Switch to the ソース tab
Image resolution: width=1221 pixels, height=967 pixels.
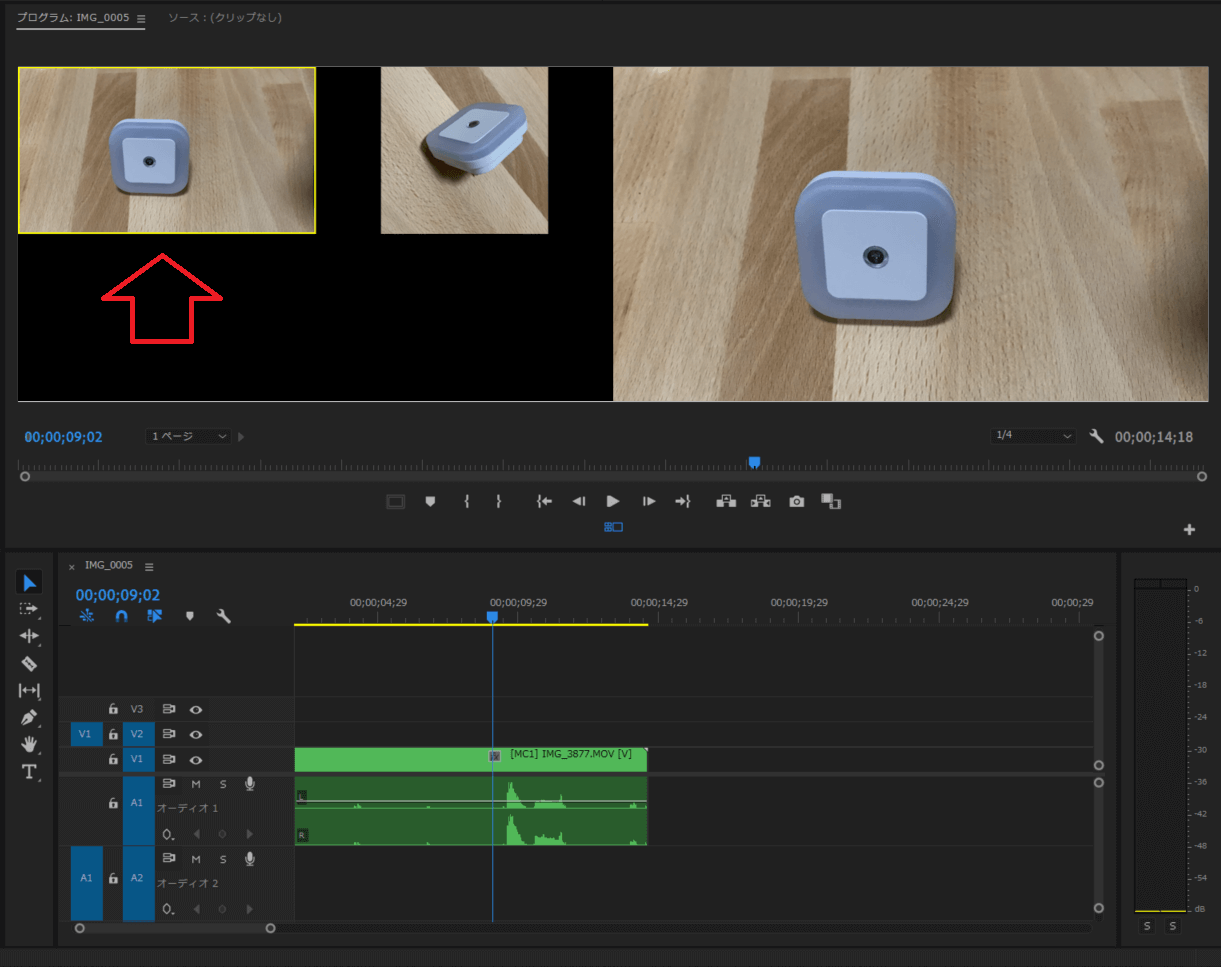click(226, 18)
